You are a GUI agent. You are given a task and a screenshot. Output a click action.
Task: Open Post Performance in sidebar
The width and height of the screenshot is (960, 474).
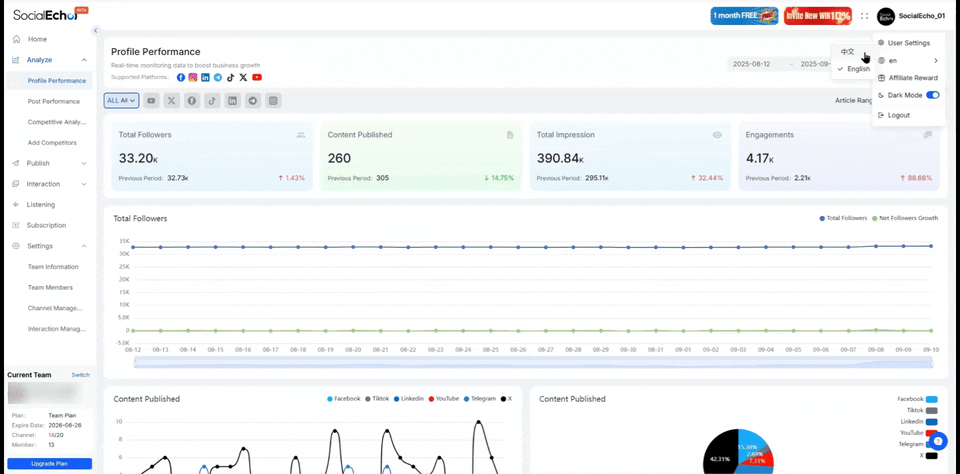click(54, 101)
